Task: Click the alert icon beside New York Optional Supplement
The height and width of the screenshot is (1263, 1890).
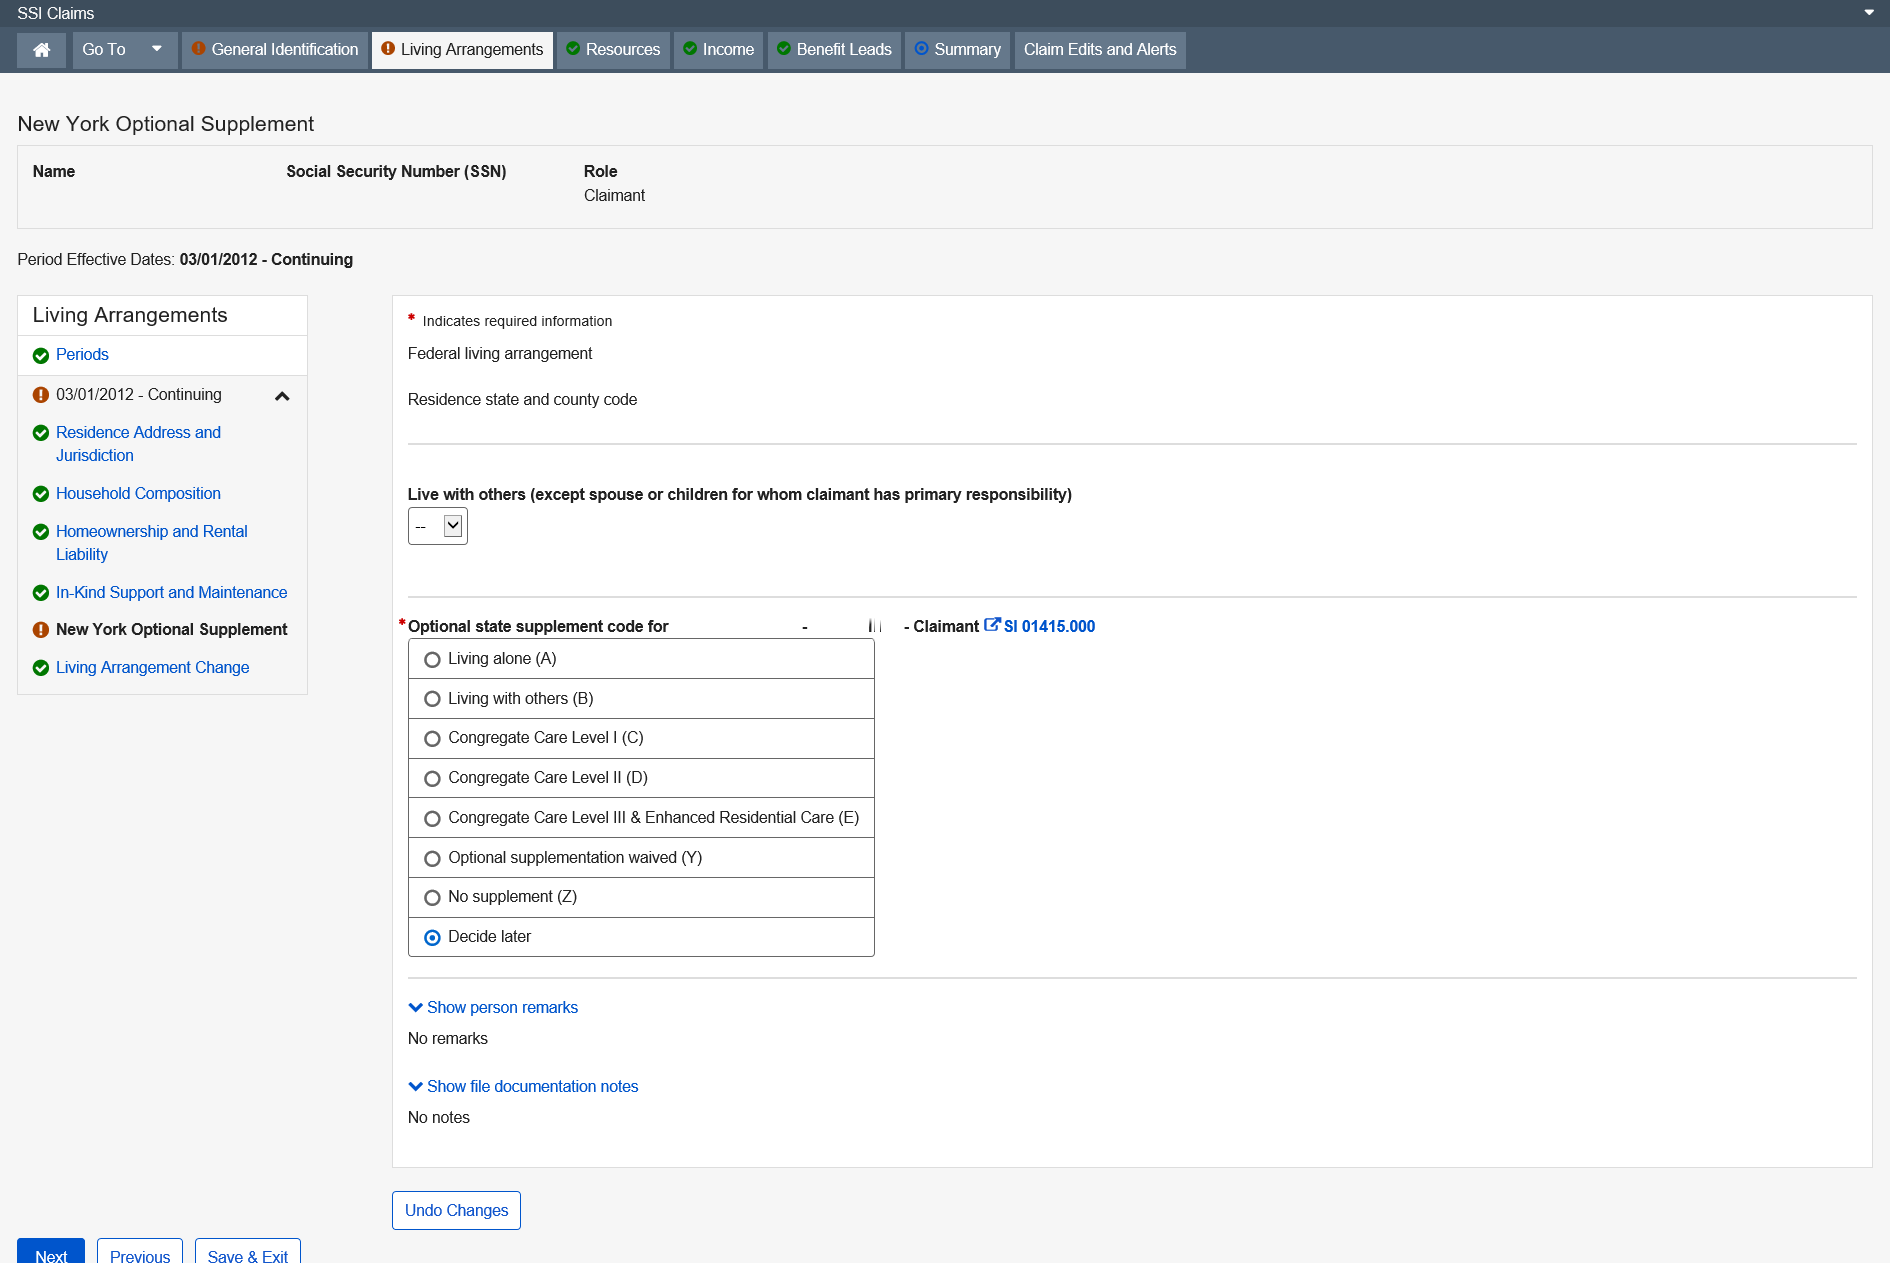Action: click(x=41, y=630)
